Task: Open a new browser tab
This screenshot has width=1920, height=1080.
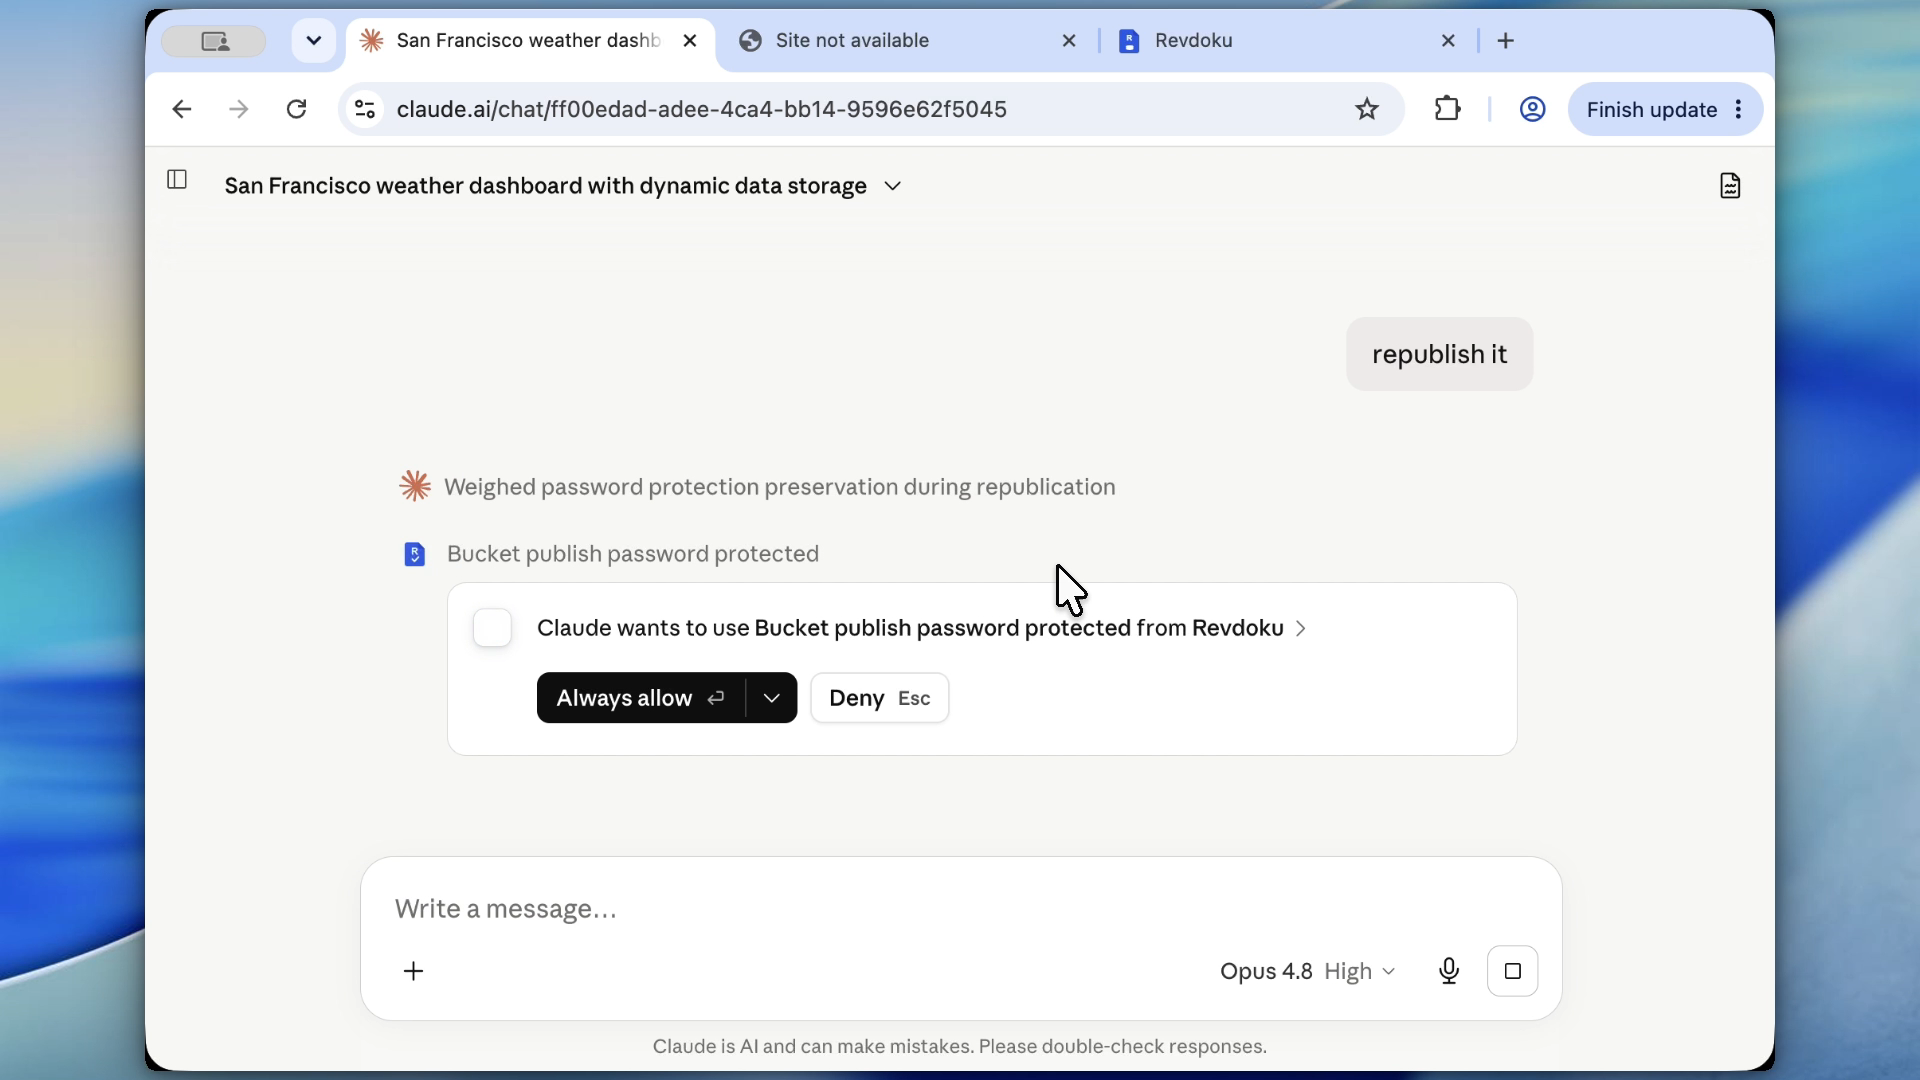Action: click(x=1506, y=41)
